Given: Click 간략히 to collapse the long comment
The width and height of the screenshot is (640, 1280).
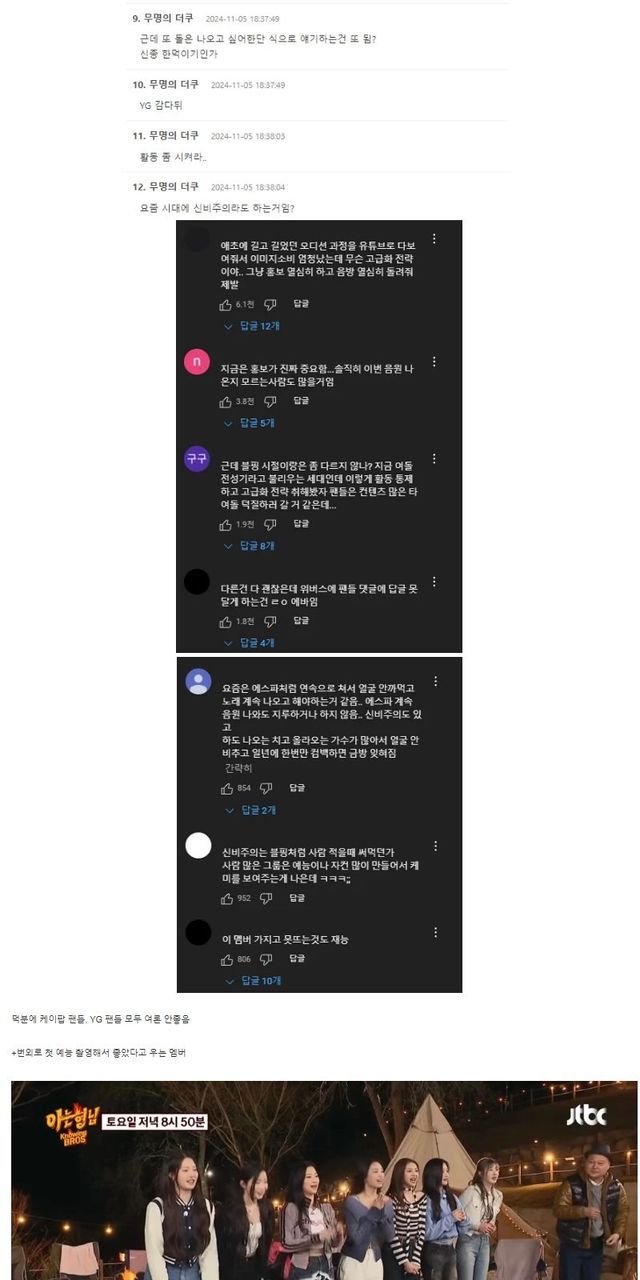Looking at the screenshot, I should coord(238,768).
